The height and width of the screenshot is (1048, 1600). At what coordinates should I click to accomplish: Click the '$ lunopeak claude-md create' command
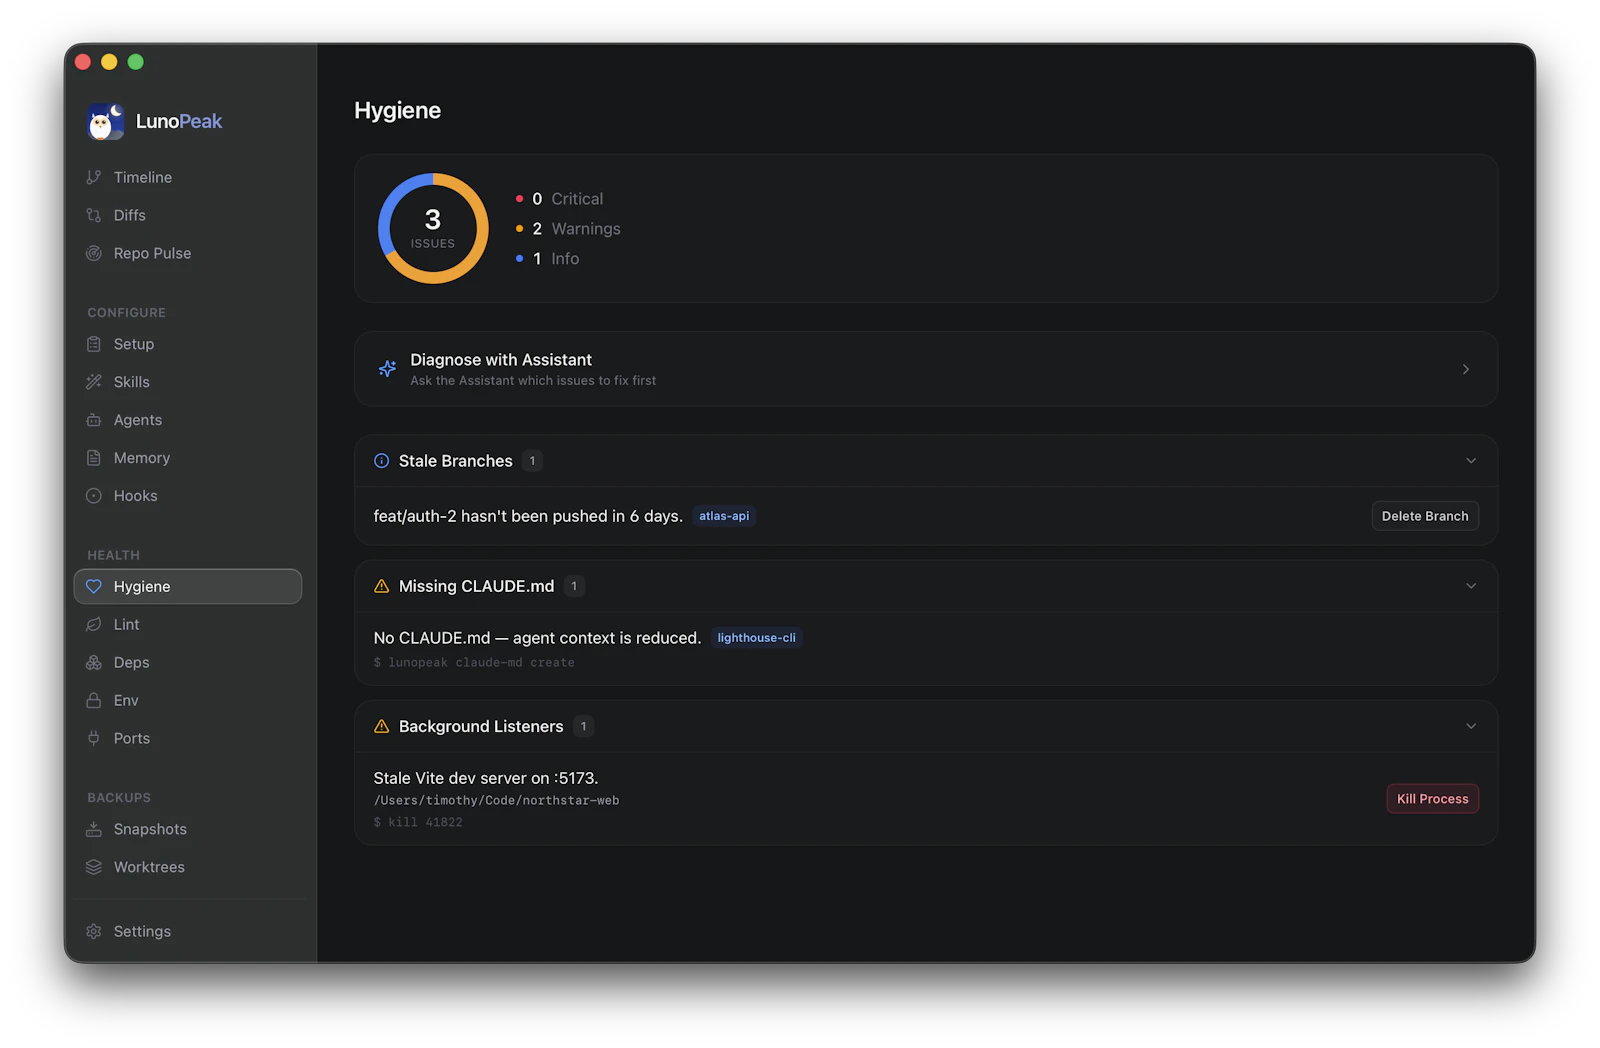pyautogui.click(x=474, y=663)
